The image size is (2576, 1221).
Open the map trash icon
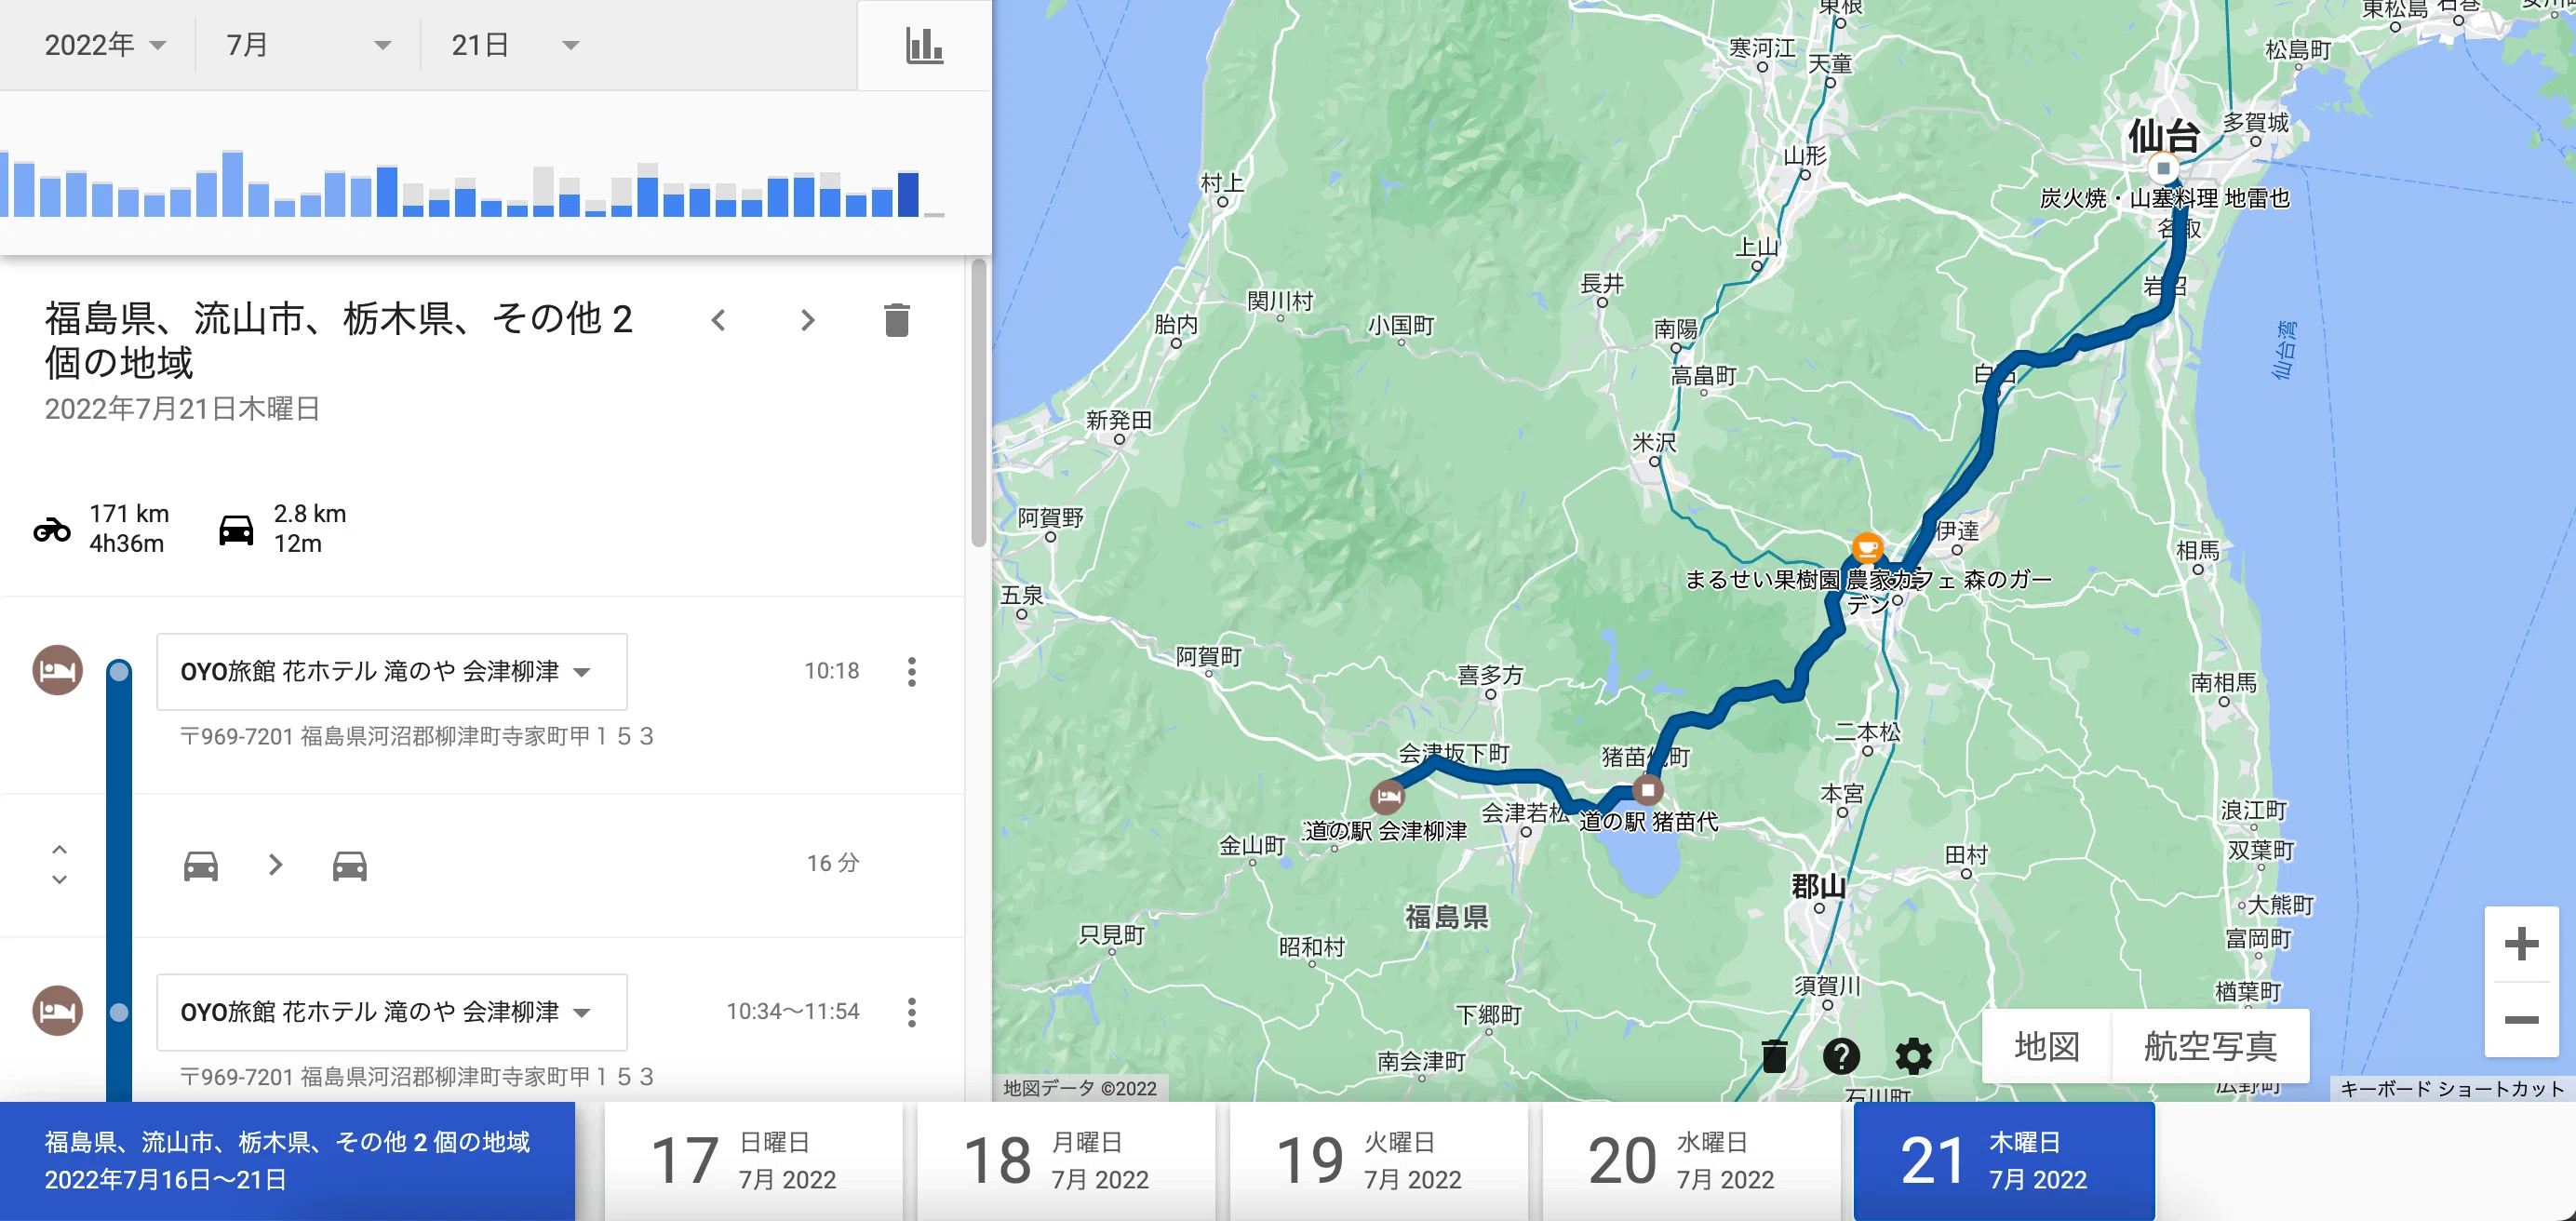pyautogui.click(x=1774, y=1056)
